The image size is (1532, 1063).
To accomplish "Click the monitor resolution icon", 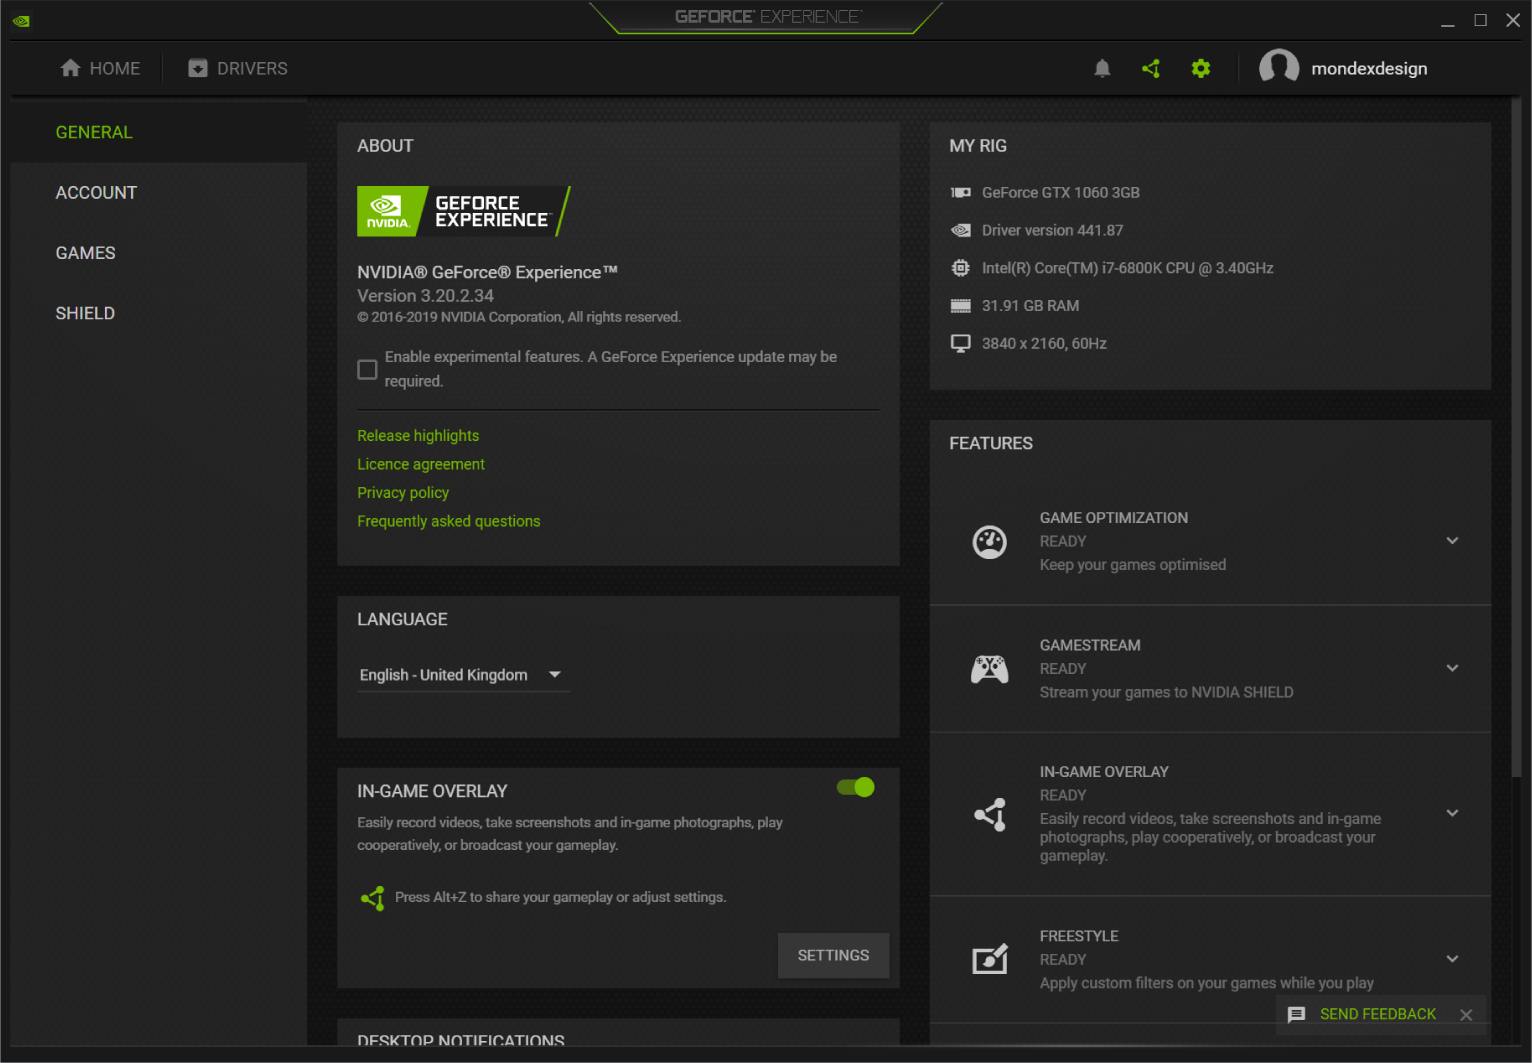I will [x=961, y=343].
